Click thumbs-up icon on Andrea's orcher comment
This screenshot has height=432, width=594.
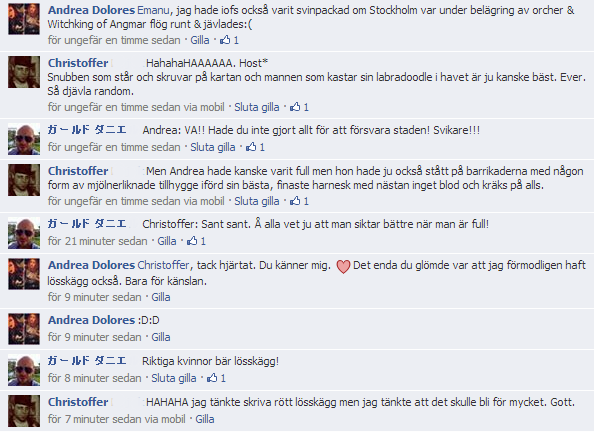(225, 39)
